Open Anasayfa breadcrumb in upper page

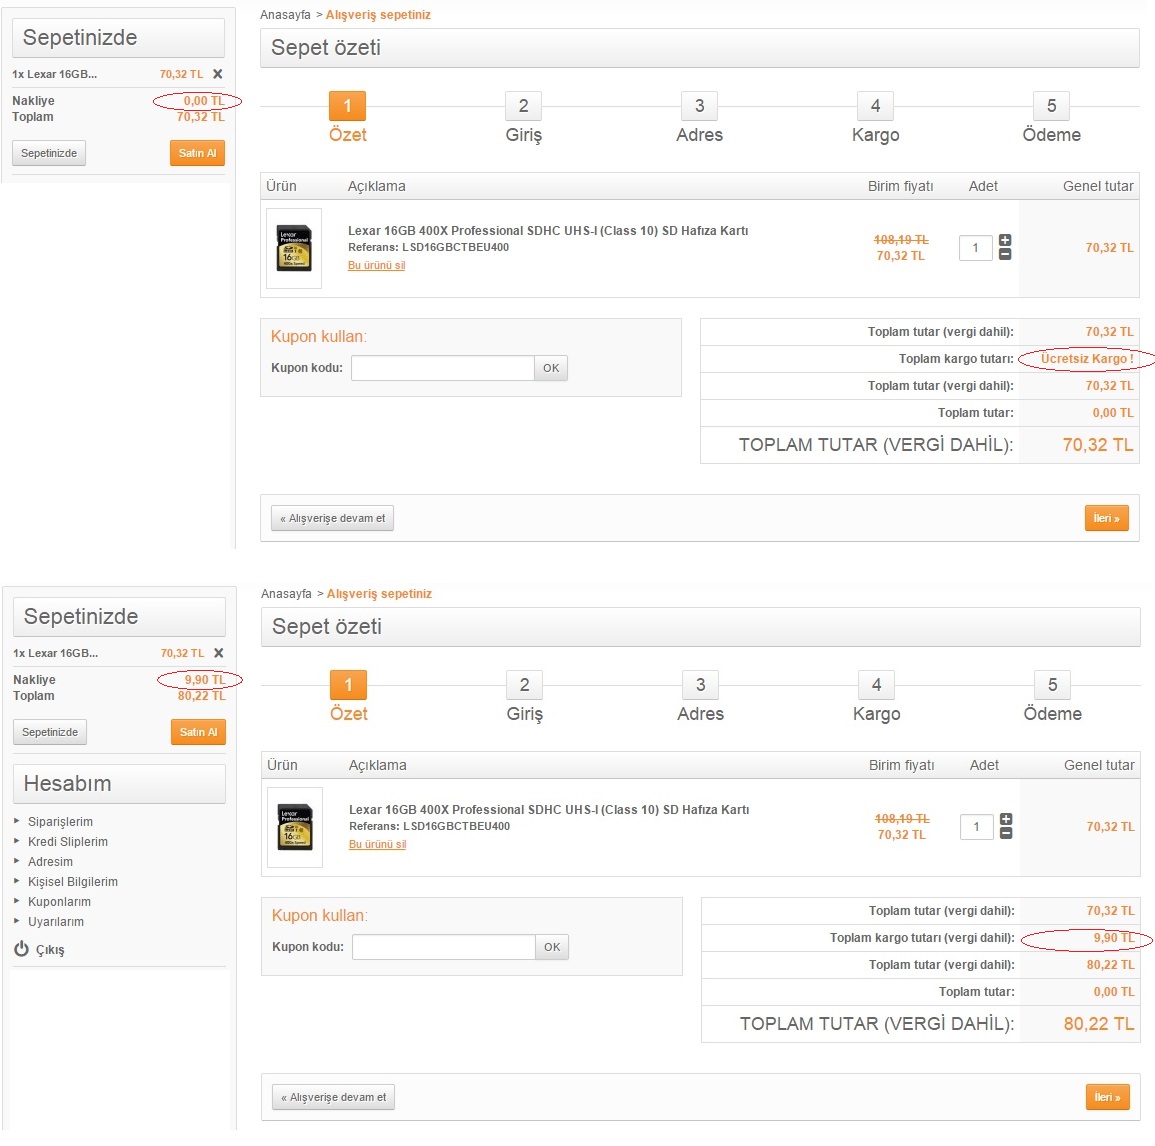[285, 15]
